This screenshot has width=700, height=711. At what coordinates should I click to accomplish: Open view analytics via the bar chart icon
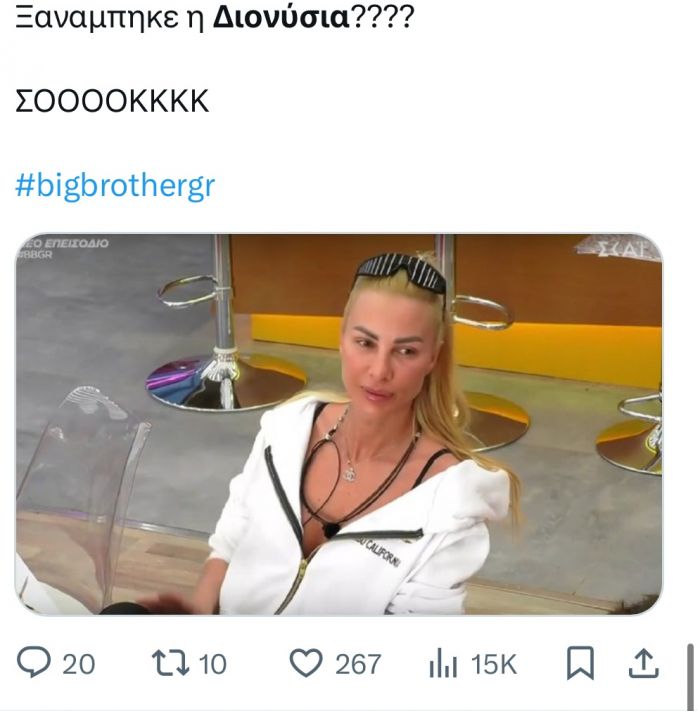443,663
